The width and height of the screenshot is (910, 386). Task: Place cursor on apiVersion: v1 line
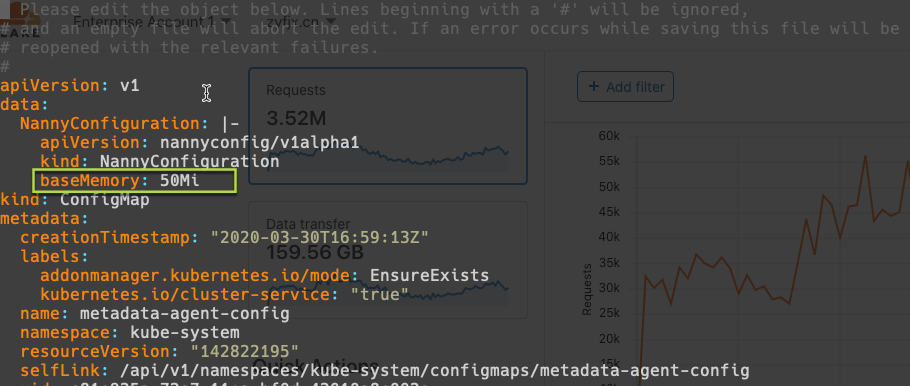click(70, 86)
